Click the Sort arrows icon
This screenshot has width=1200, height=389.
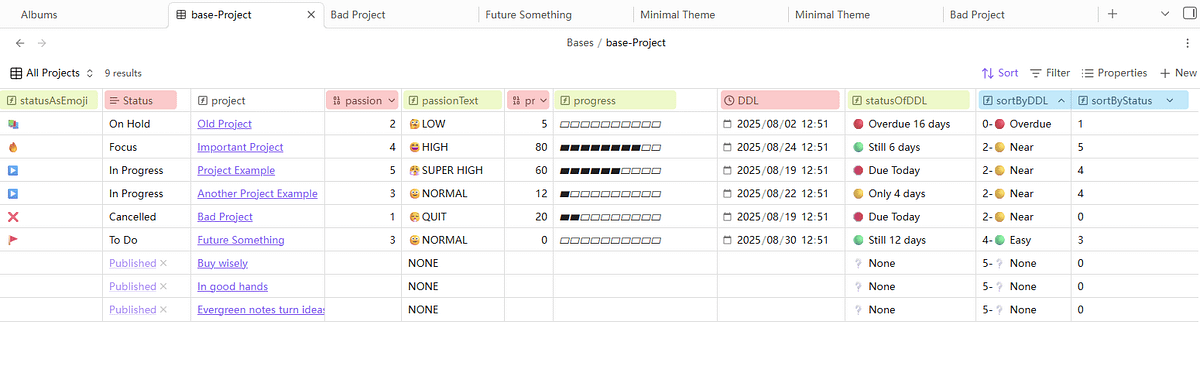point(988,73)
